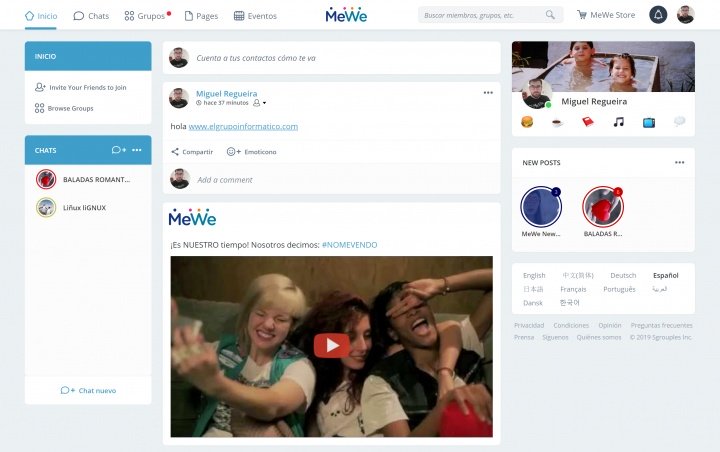Switch language to English
This screenshot has height=452, width=720.
pyautogui.click(x=534, y=276)
